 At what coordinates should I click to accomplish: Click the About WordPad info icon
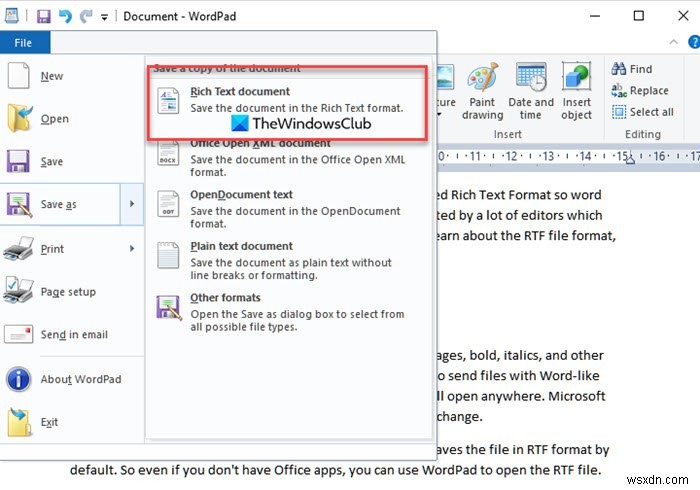(18, 379)
